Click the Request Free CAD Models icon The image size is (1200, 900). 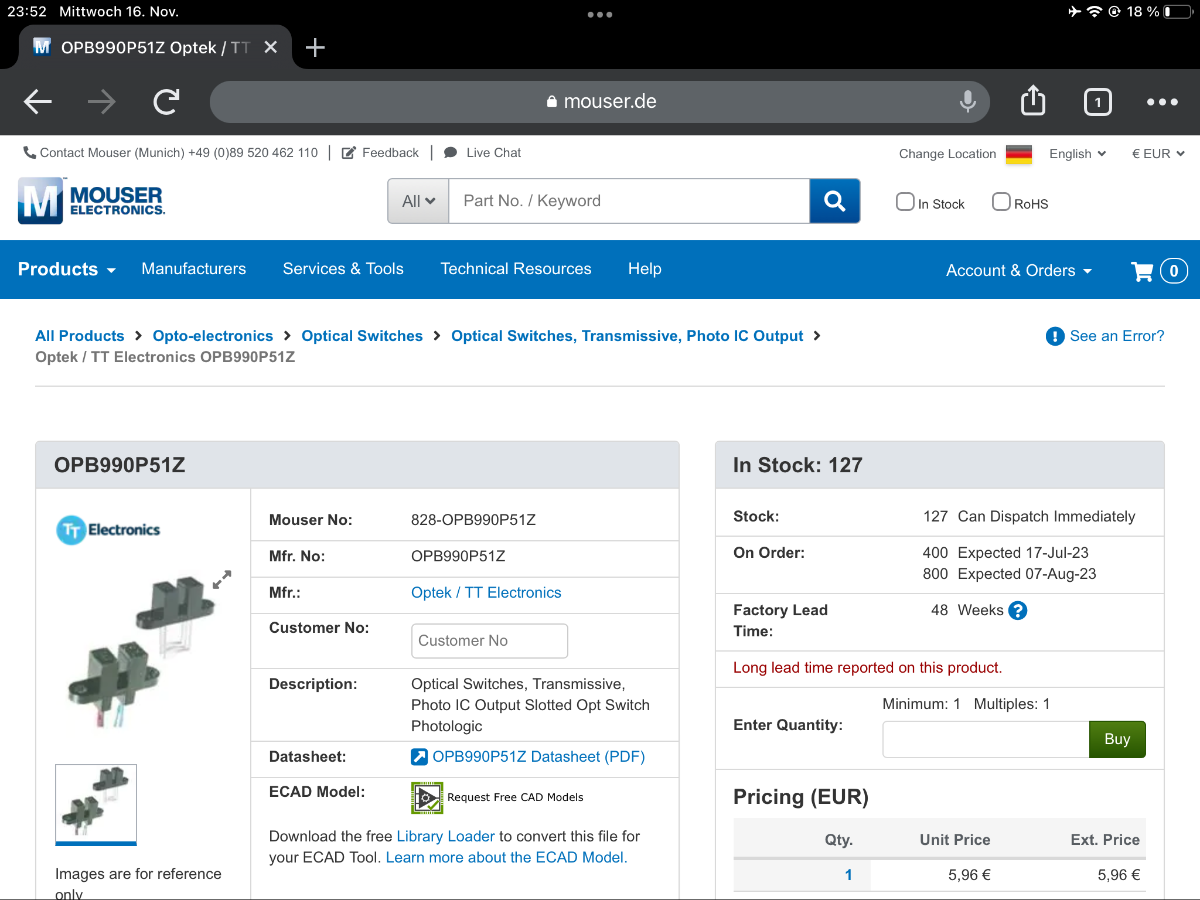427,797
